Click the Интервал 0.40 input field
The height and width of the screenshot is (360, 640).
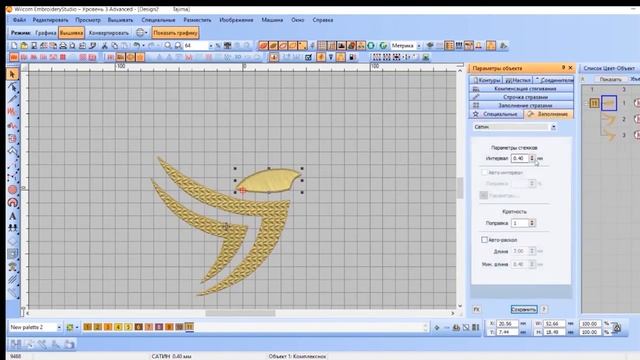pyautogui.click(x=520, y=158)
